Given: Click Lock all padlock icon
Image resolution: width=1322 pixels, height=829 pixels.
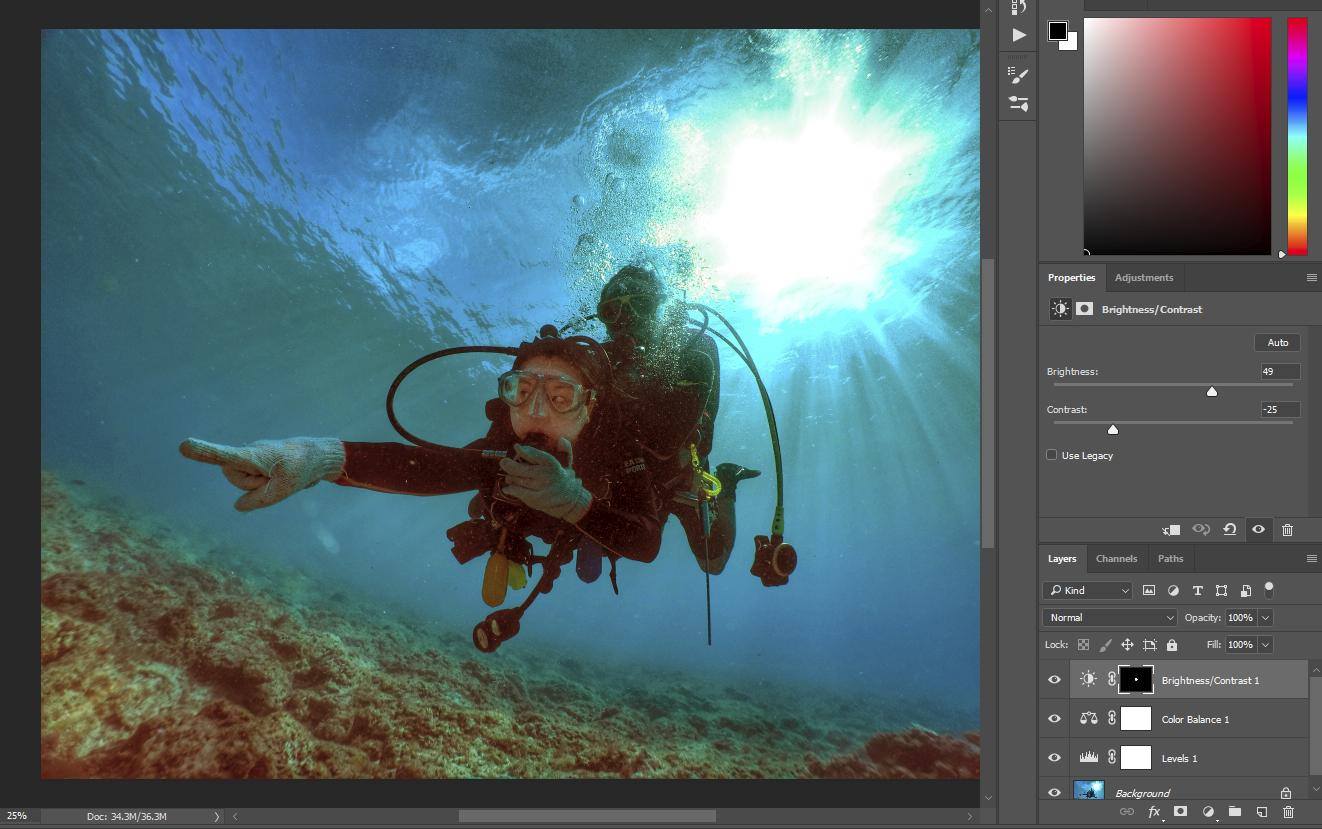Looking at the screenshot, I should [1172, 645].
